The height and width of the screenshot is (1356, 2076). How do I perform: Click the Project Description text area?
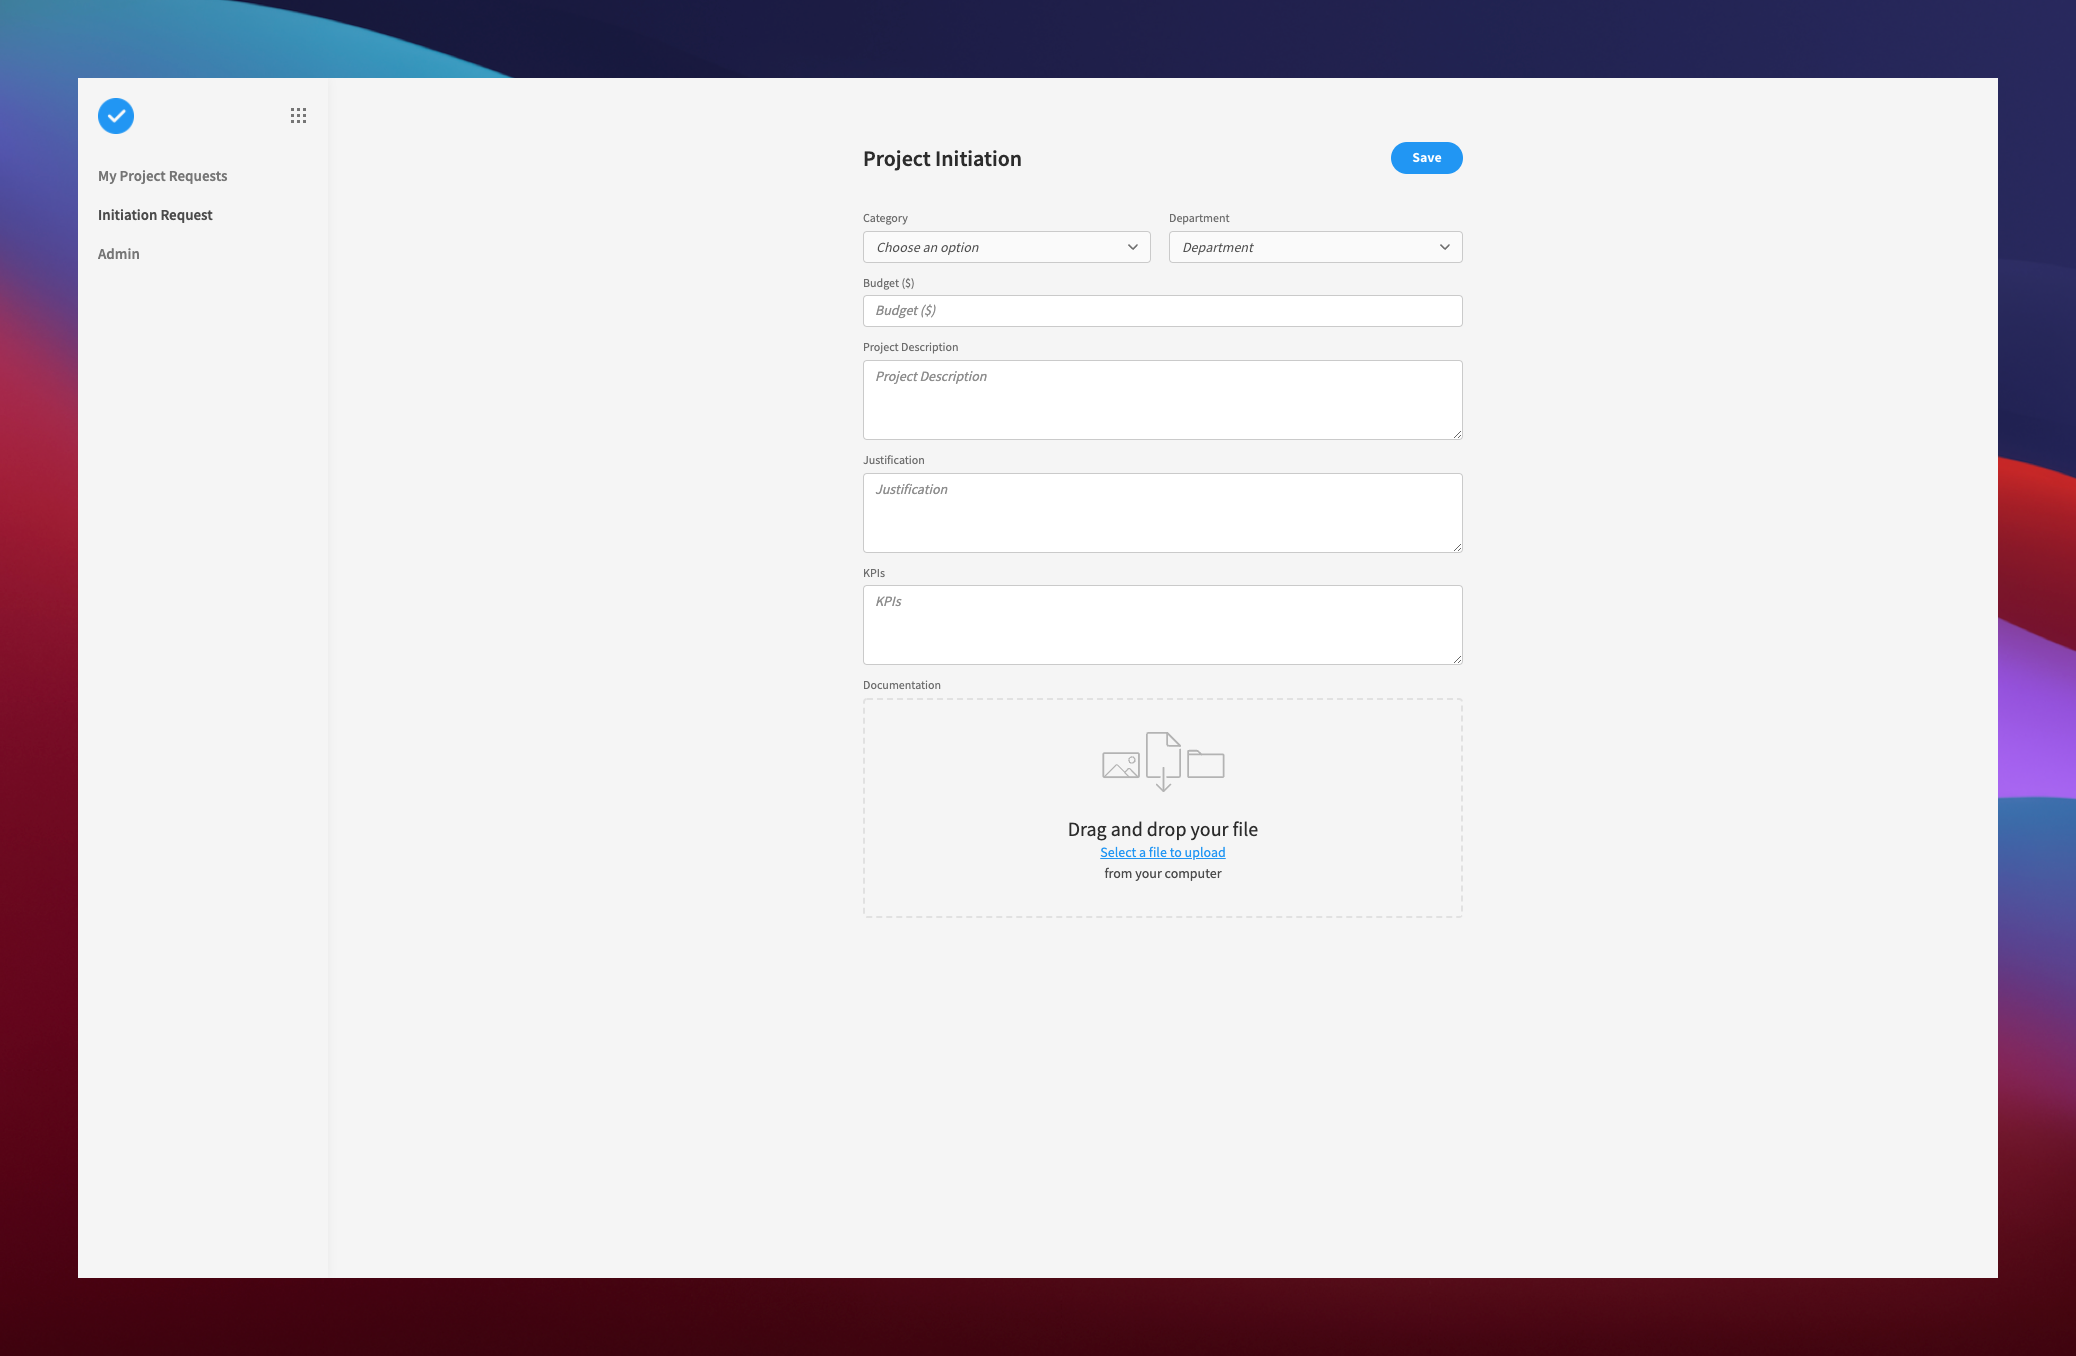pyautogui.click(x=1162, y=398)
